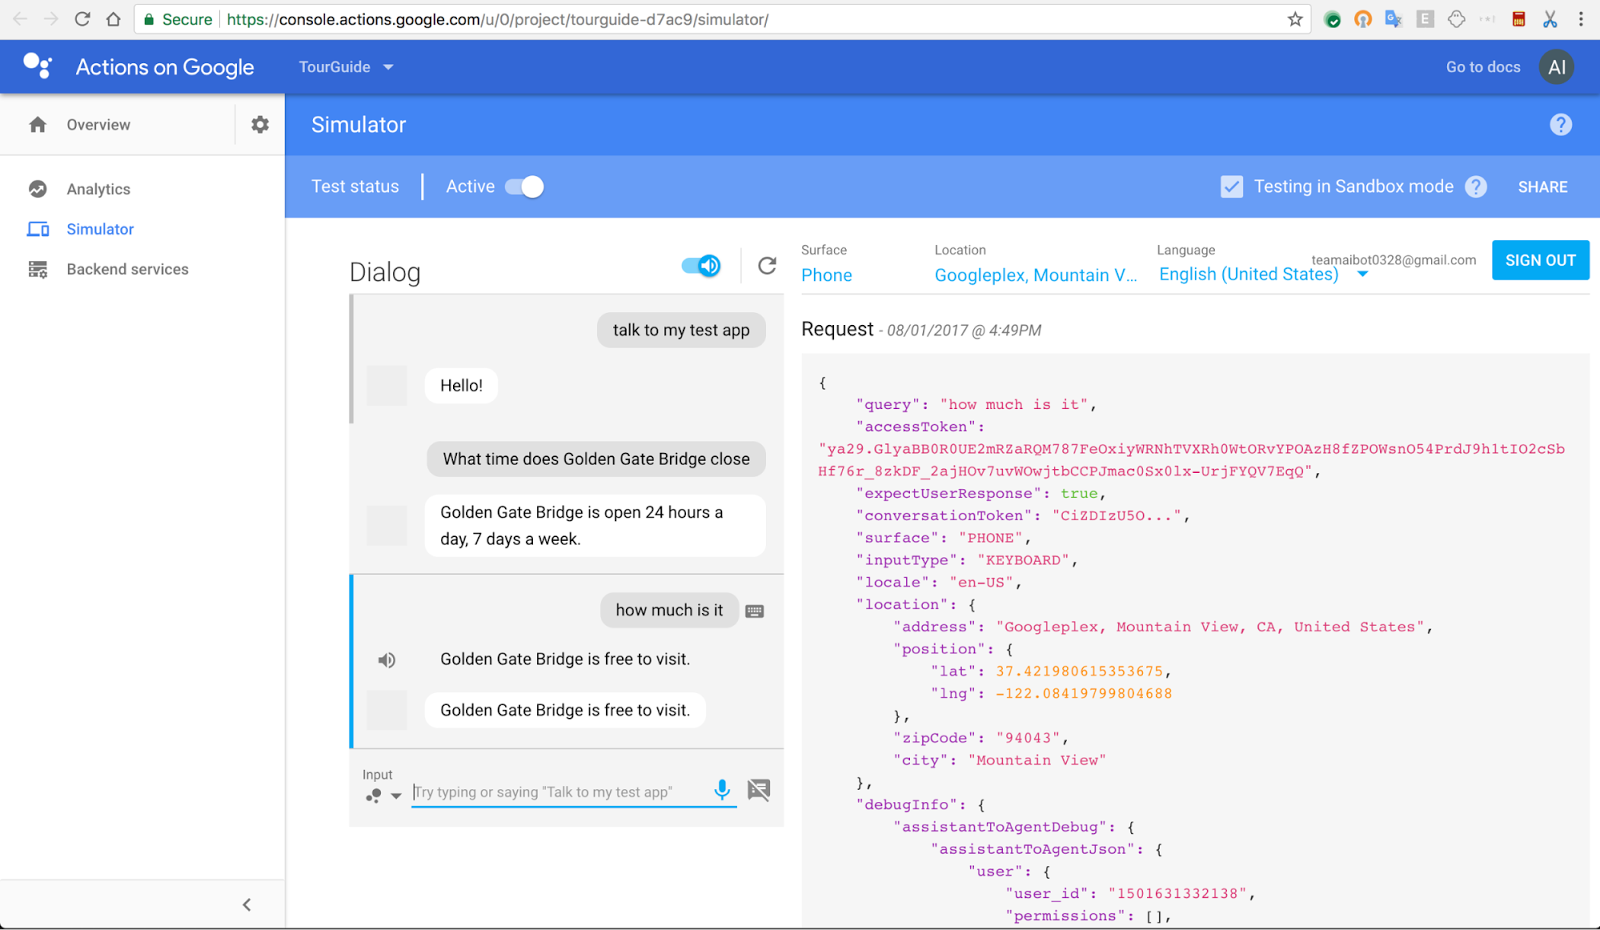This screenshot has width=1600, height=930.
Task: Open Chrome's three-dot menu
Action: click(x=1581, y=19)
